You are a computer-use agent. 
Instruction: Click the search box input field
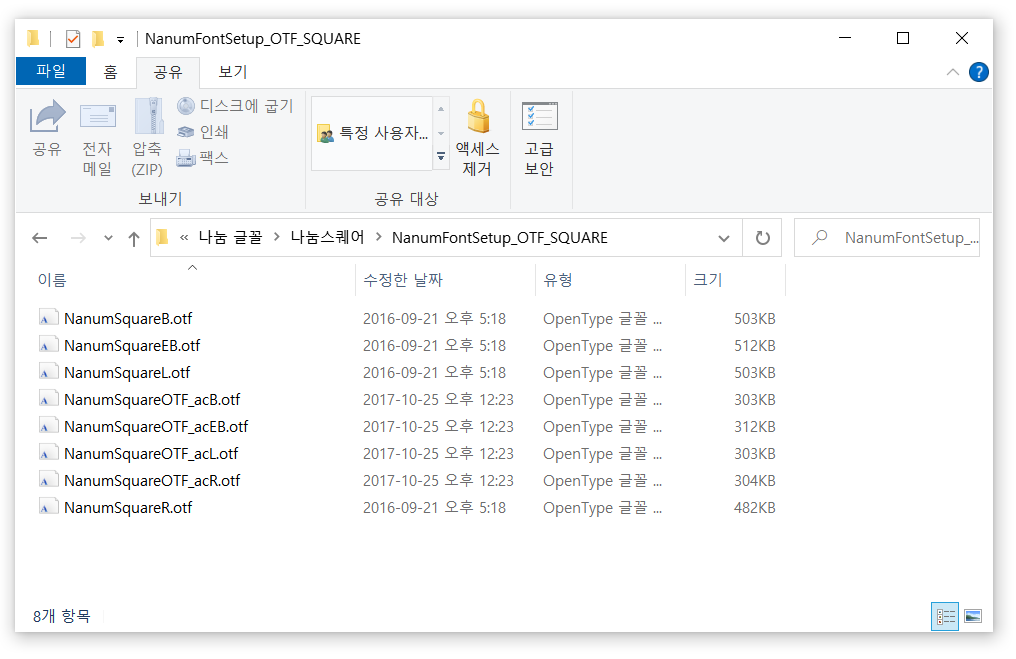coord(887,238)
